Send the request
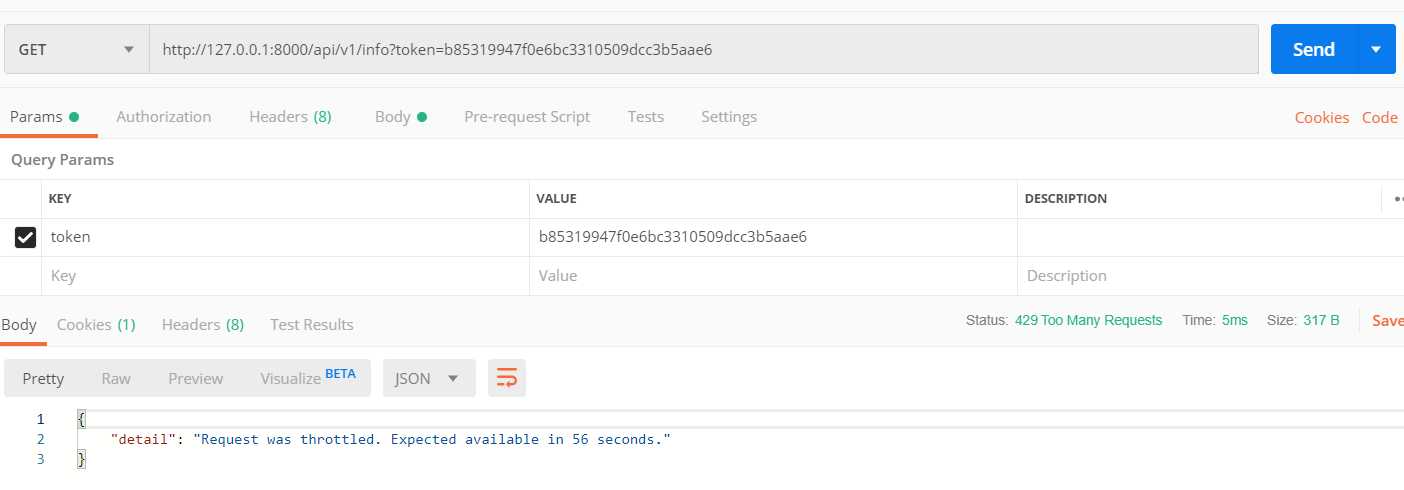The height and width of the screenshot is (490, 1404). pyautogui.click(x=1314, y=49)
